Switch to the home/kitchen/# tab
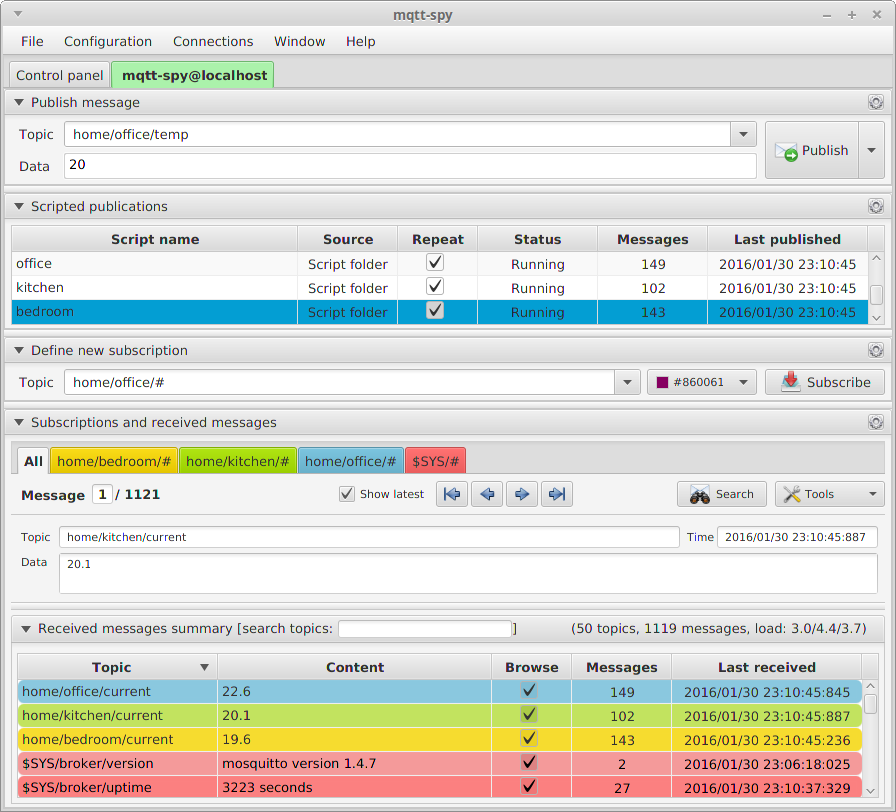 click(238, 461)
